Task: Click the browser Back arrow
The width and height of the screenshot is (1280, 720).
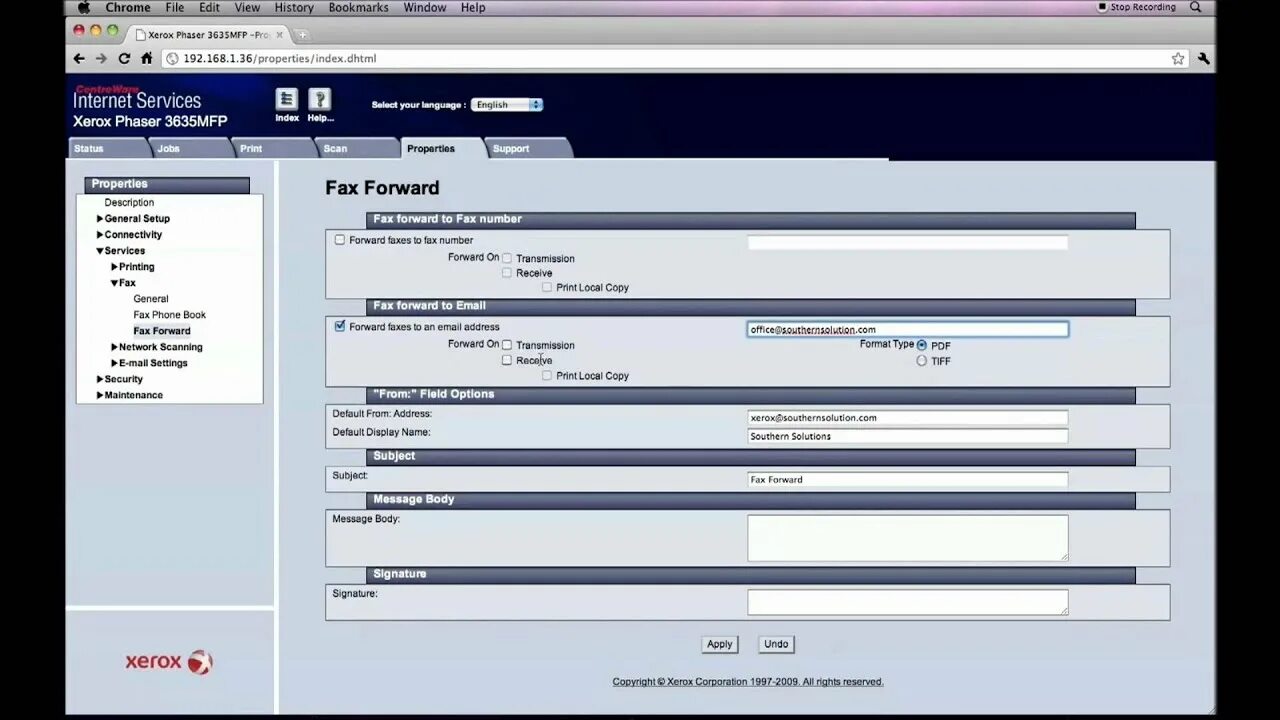Action: [x=79, y=59]
